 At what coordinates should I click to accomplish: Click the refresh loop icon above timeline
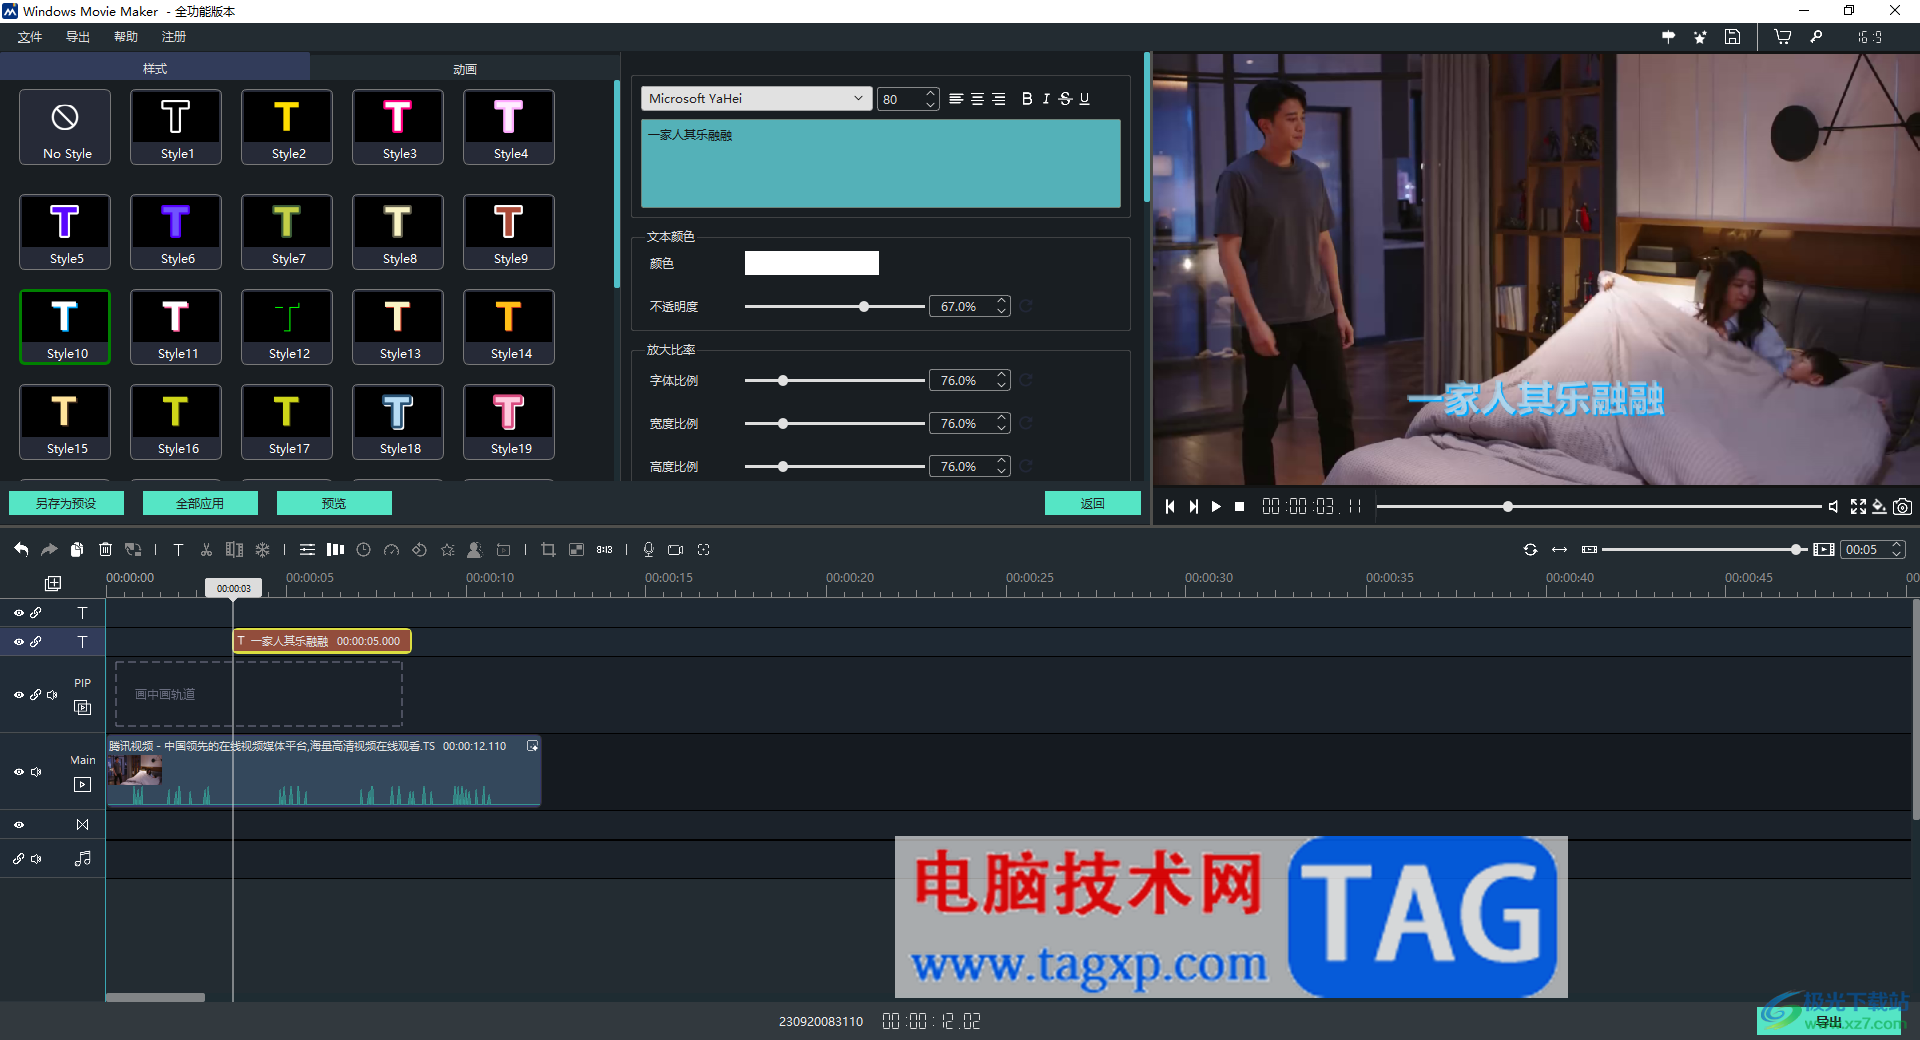(1530, 549)
